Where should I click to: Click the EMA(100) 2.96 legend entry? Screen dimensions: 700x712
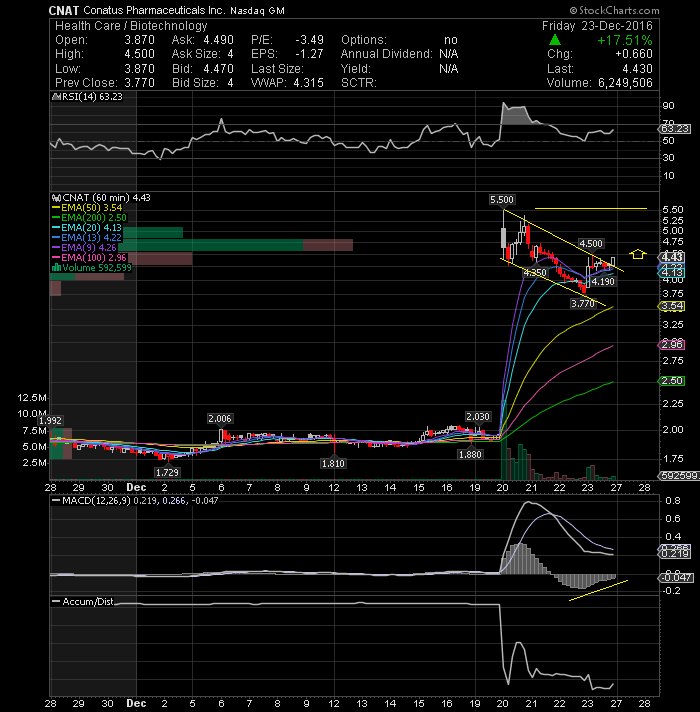(89, 258)
